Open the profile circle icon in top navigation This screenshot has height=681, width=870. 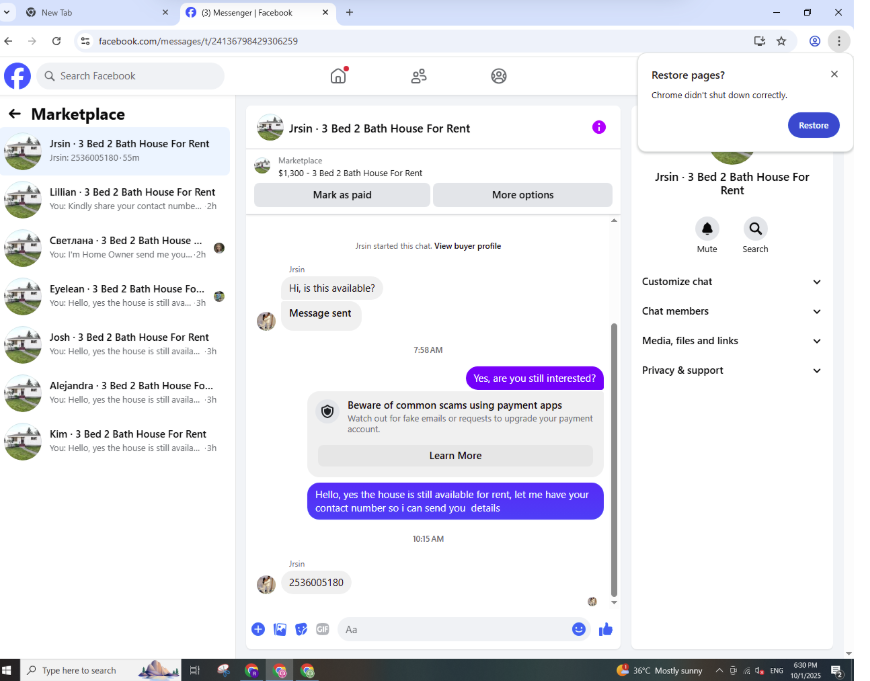coord(499,76)
